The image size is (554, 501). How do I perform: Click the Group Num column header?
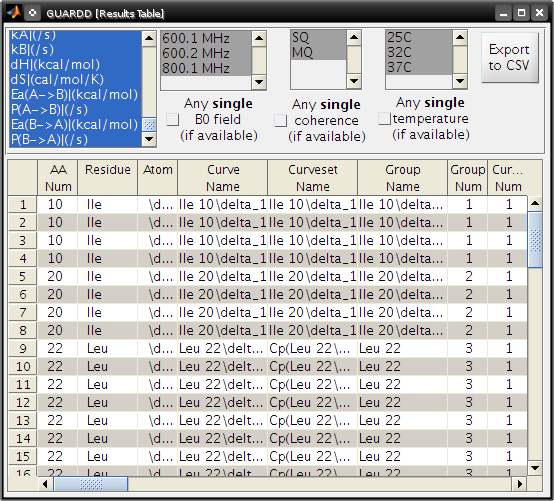(468, 178)
